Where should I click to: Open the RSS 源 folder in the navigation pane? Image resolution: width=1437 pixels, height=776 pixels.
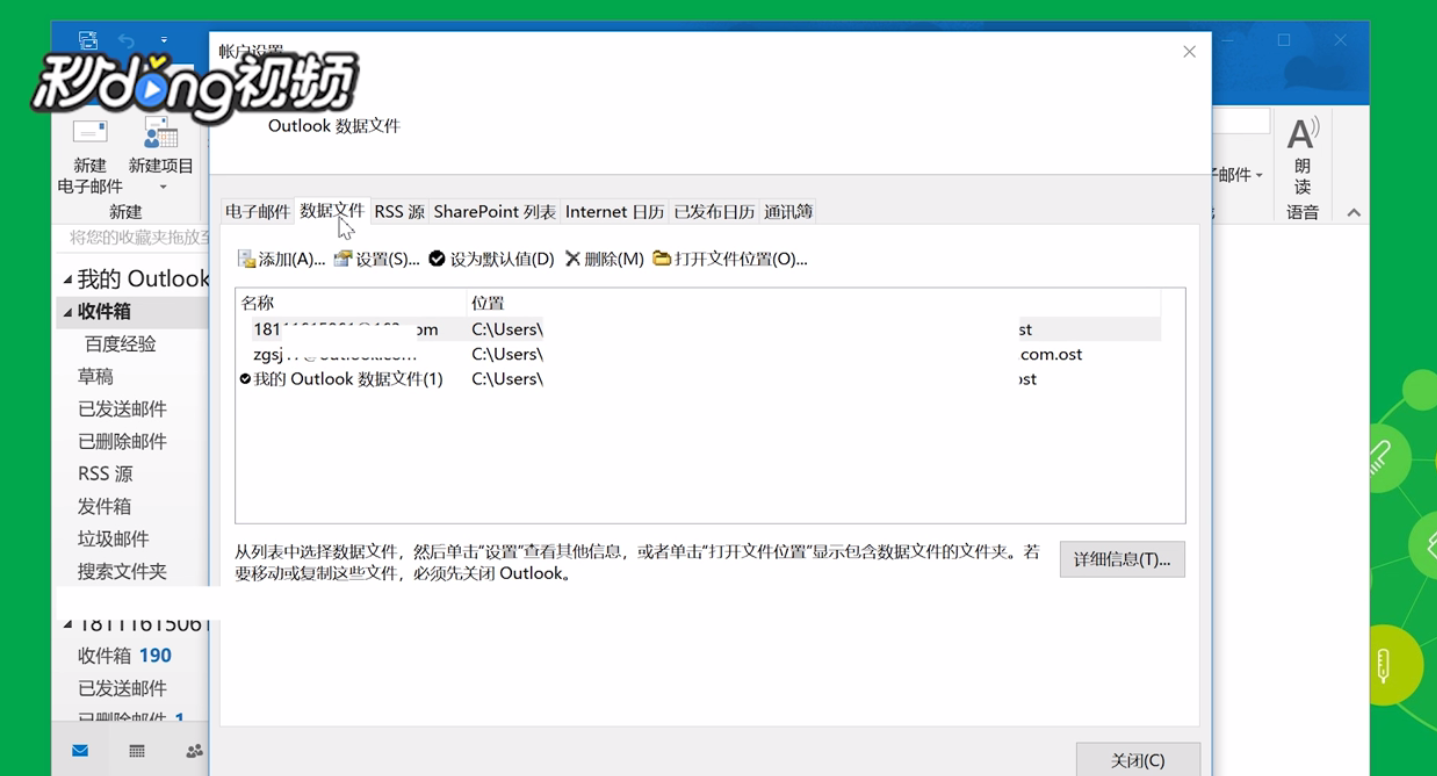point(105,474)
